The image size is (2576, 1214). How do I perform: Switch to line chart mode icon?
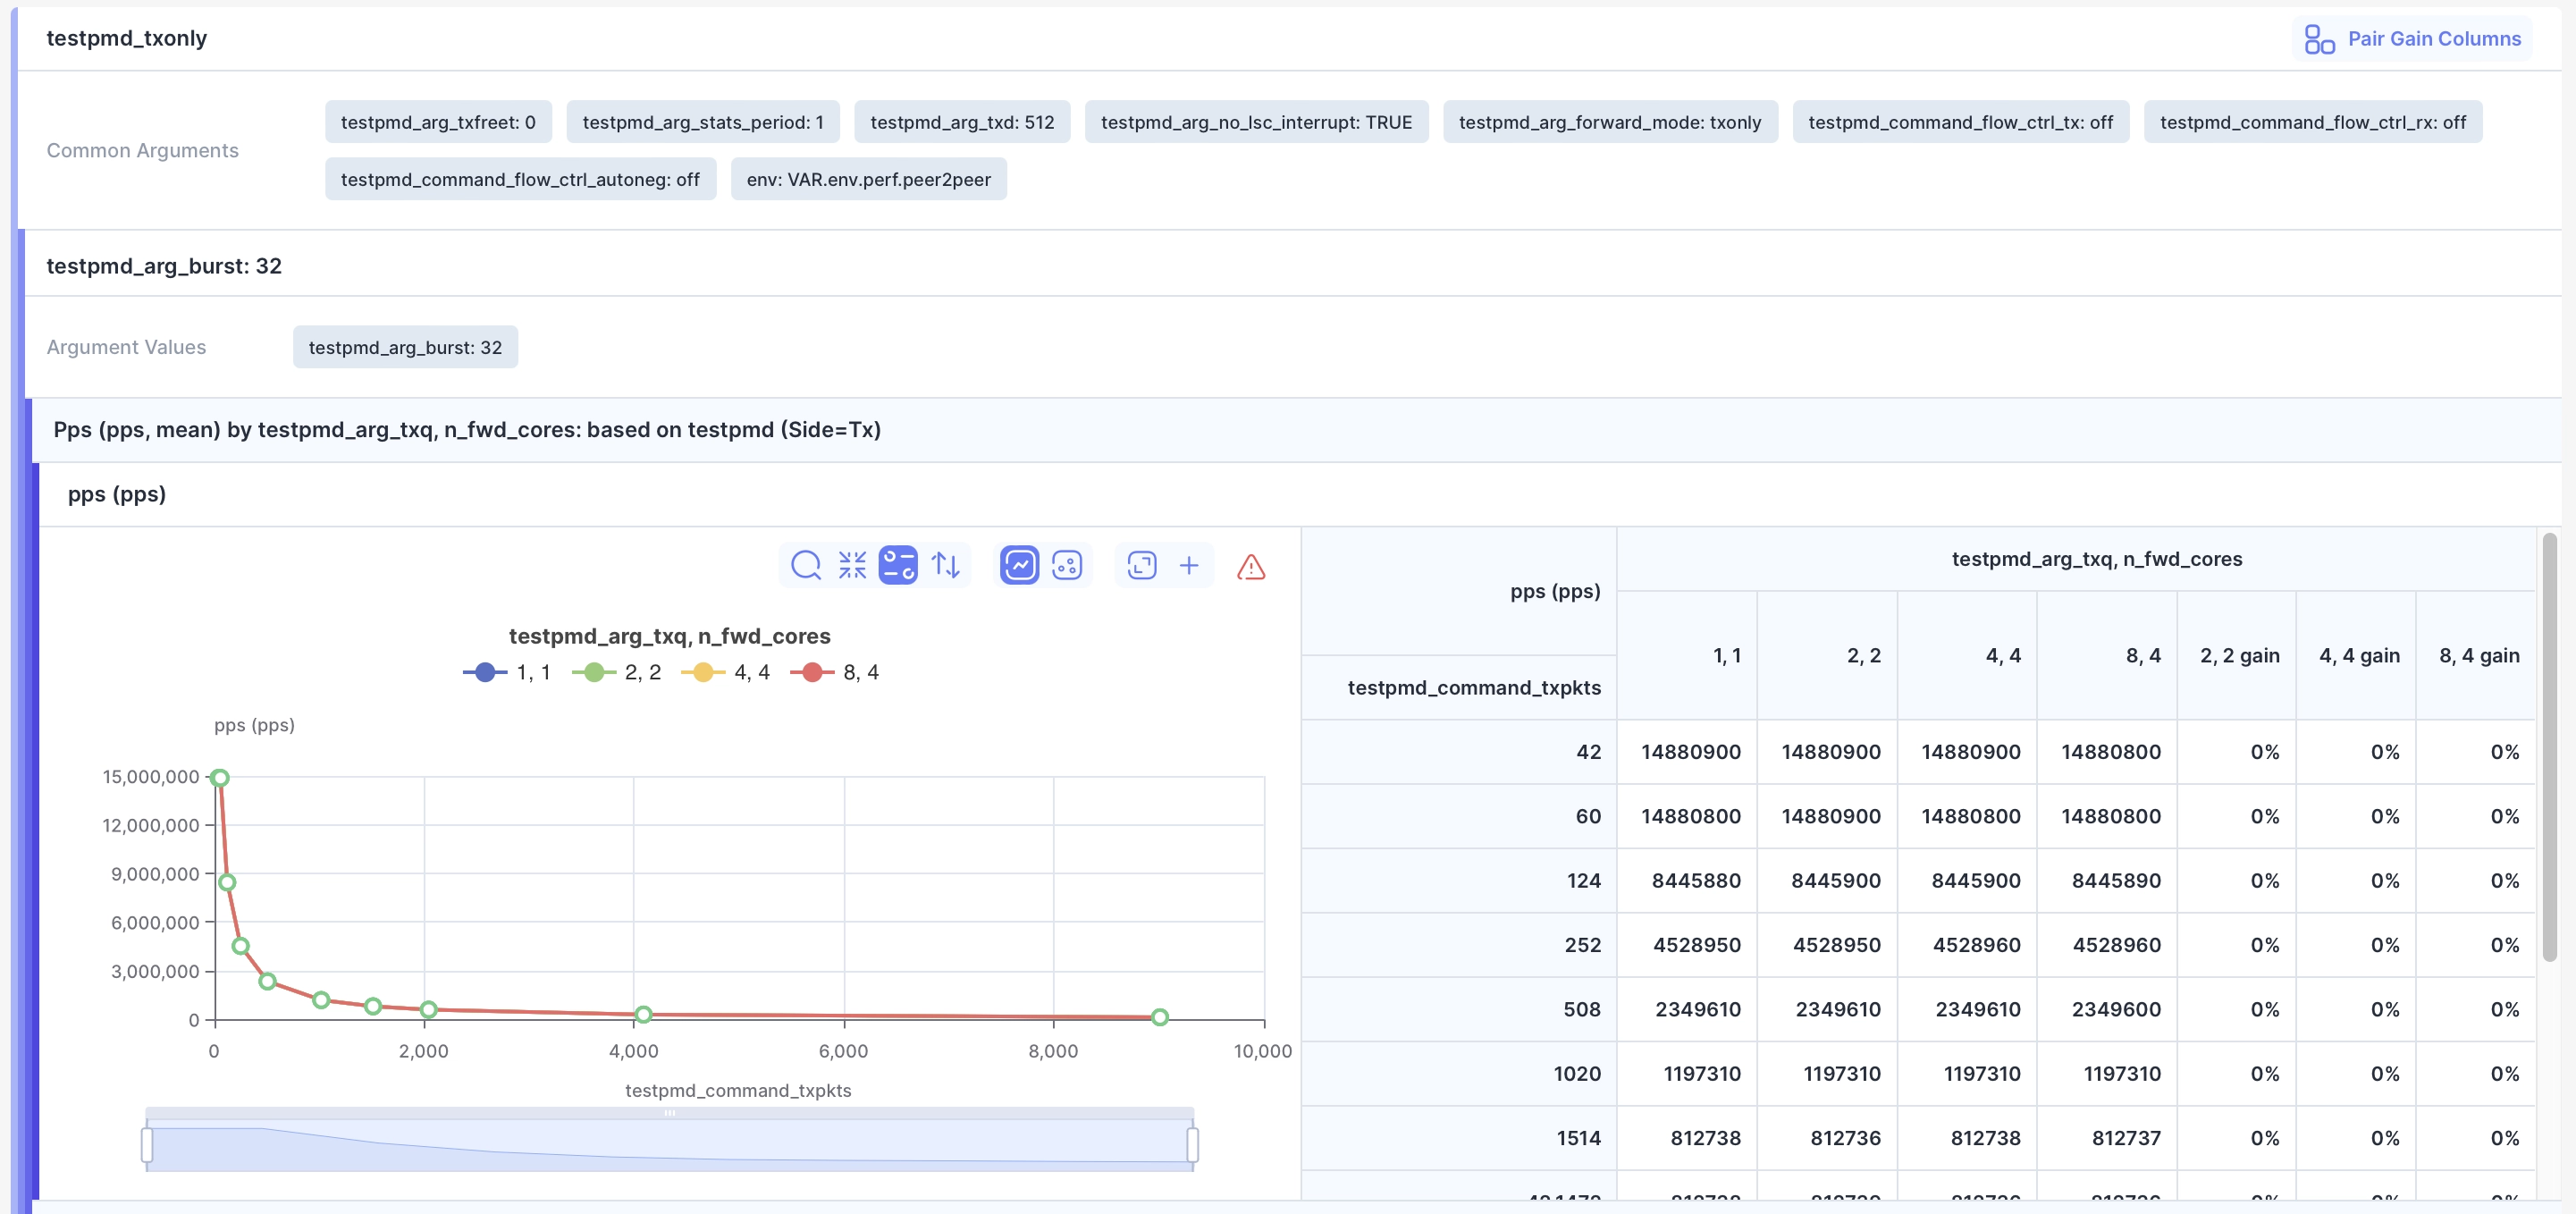(1019, 565)
